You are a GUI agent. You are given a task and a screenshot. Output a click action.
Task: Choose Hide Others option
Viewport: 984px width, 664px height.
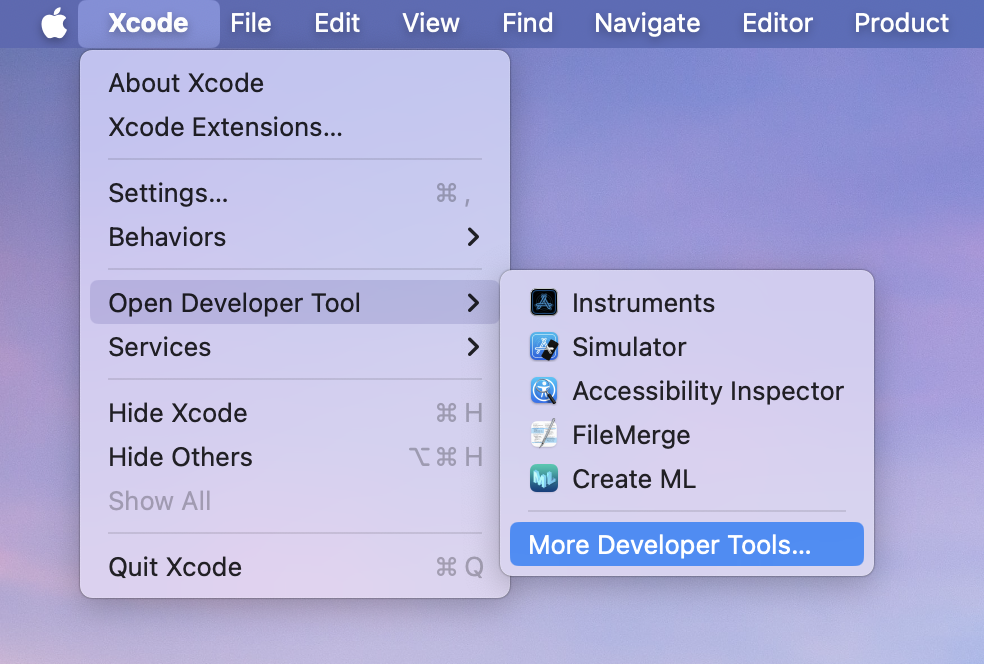pyautogui.click(x=180, y=457)
